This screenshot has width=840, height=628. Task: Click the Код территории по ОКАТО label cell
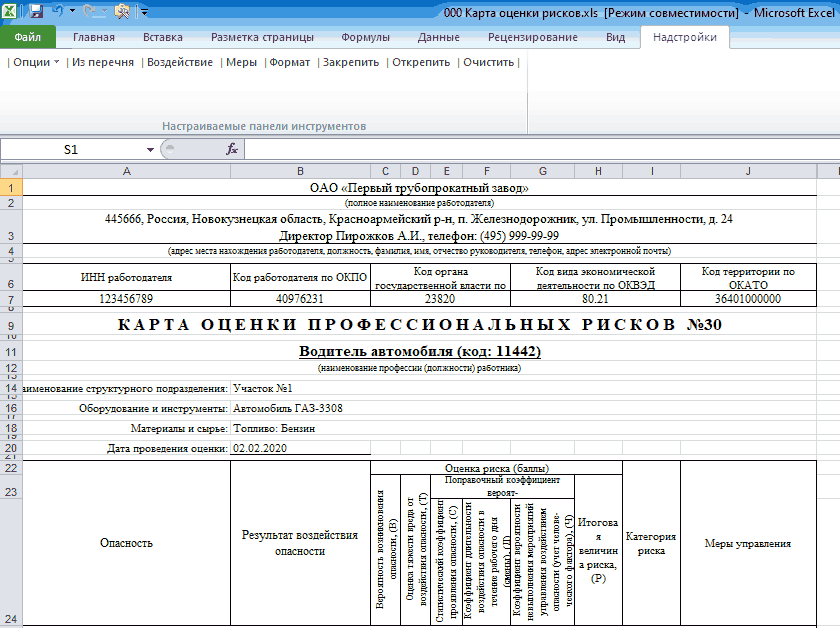(x=748, y=278)
